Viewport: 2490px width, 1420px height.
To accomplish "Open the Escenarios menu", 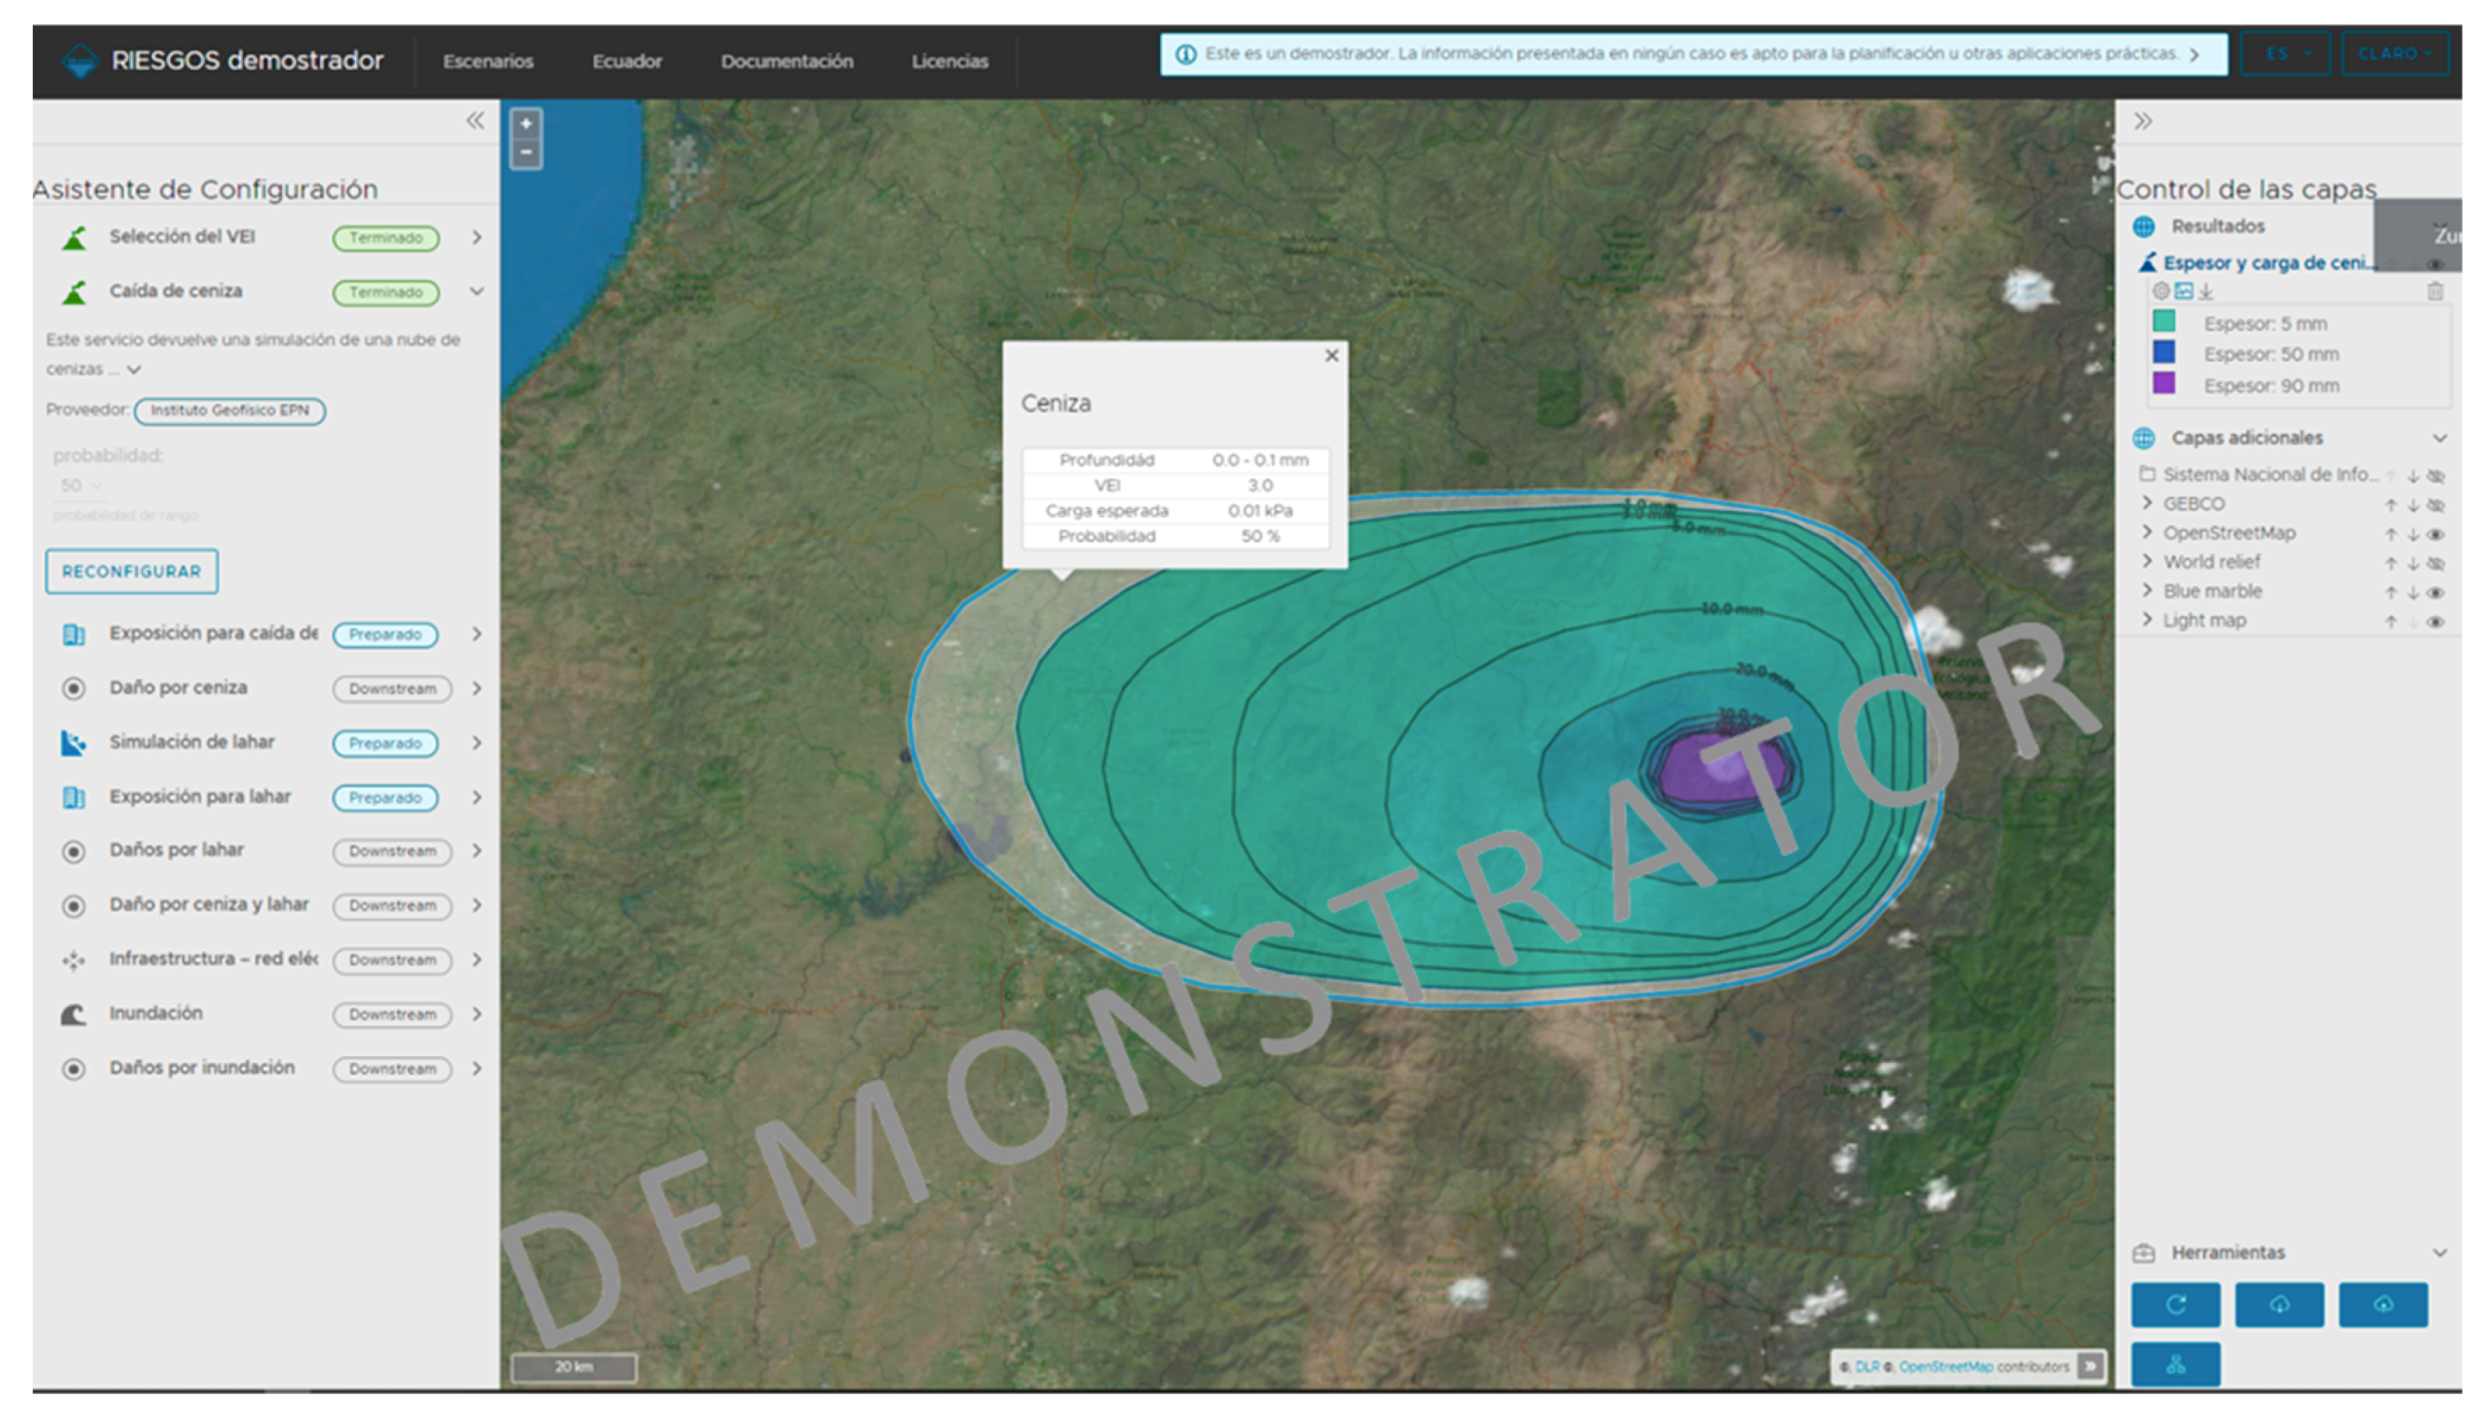I will (x=488, y=62).
